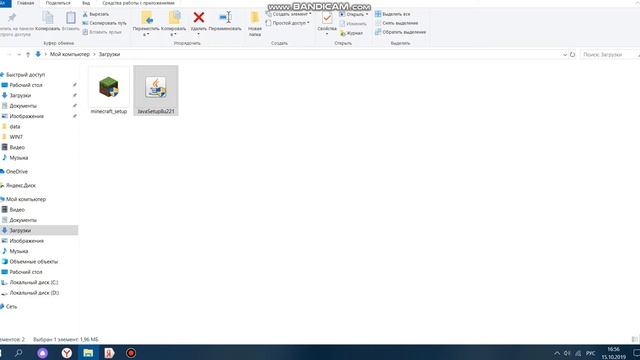Click Загрузки in the address bar path

(109, 54)
